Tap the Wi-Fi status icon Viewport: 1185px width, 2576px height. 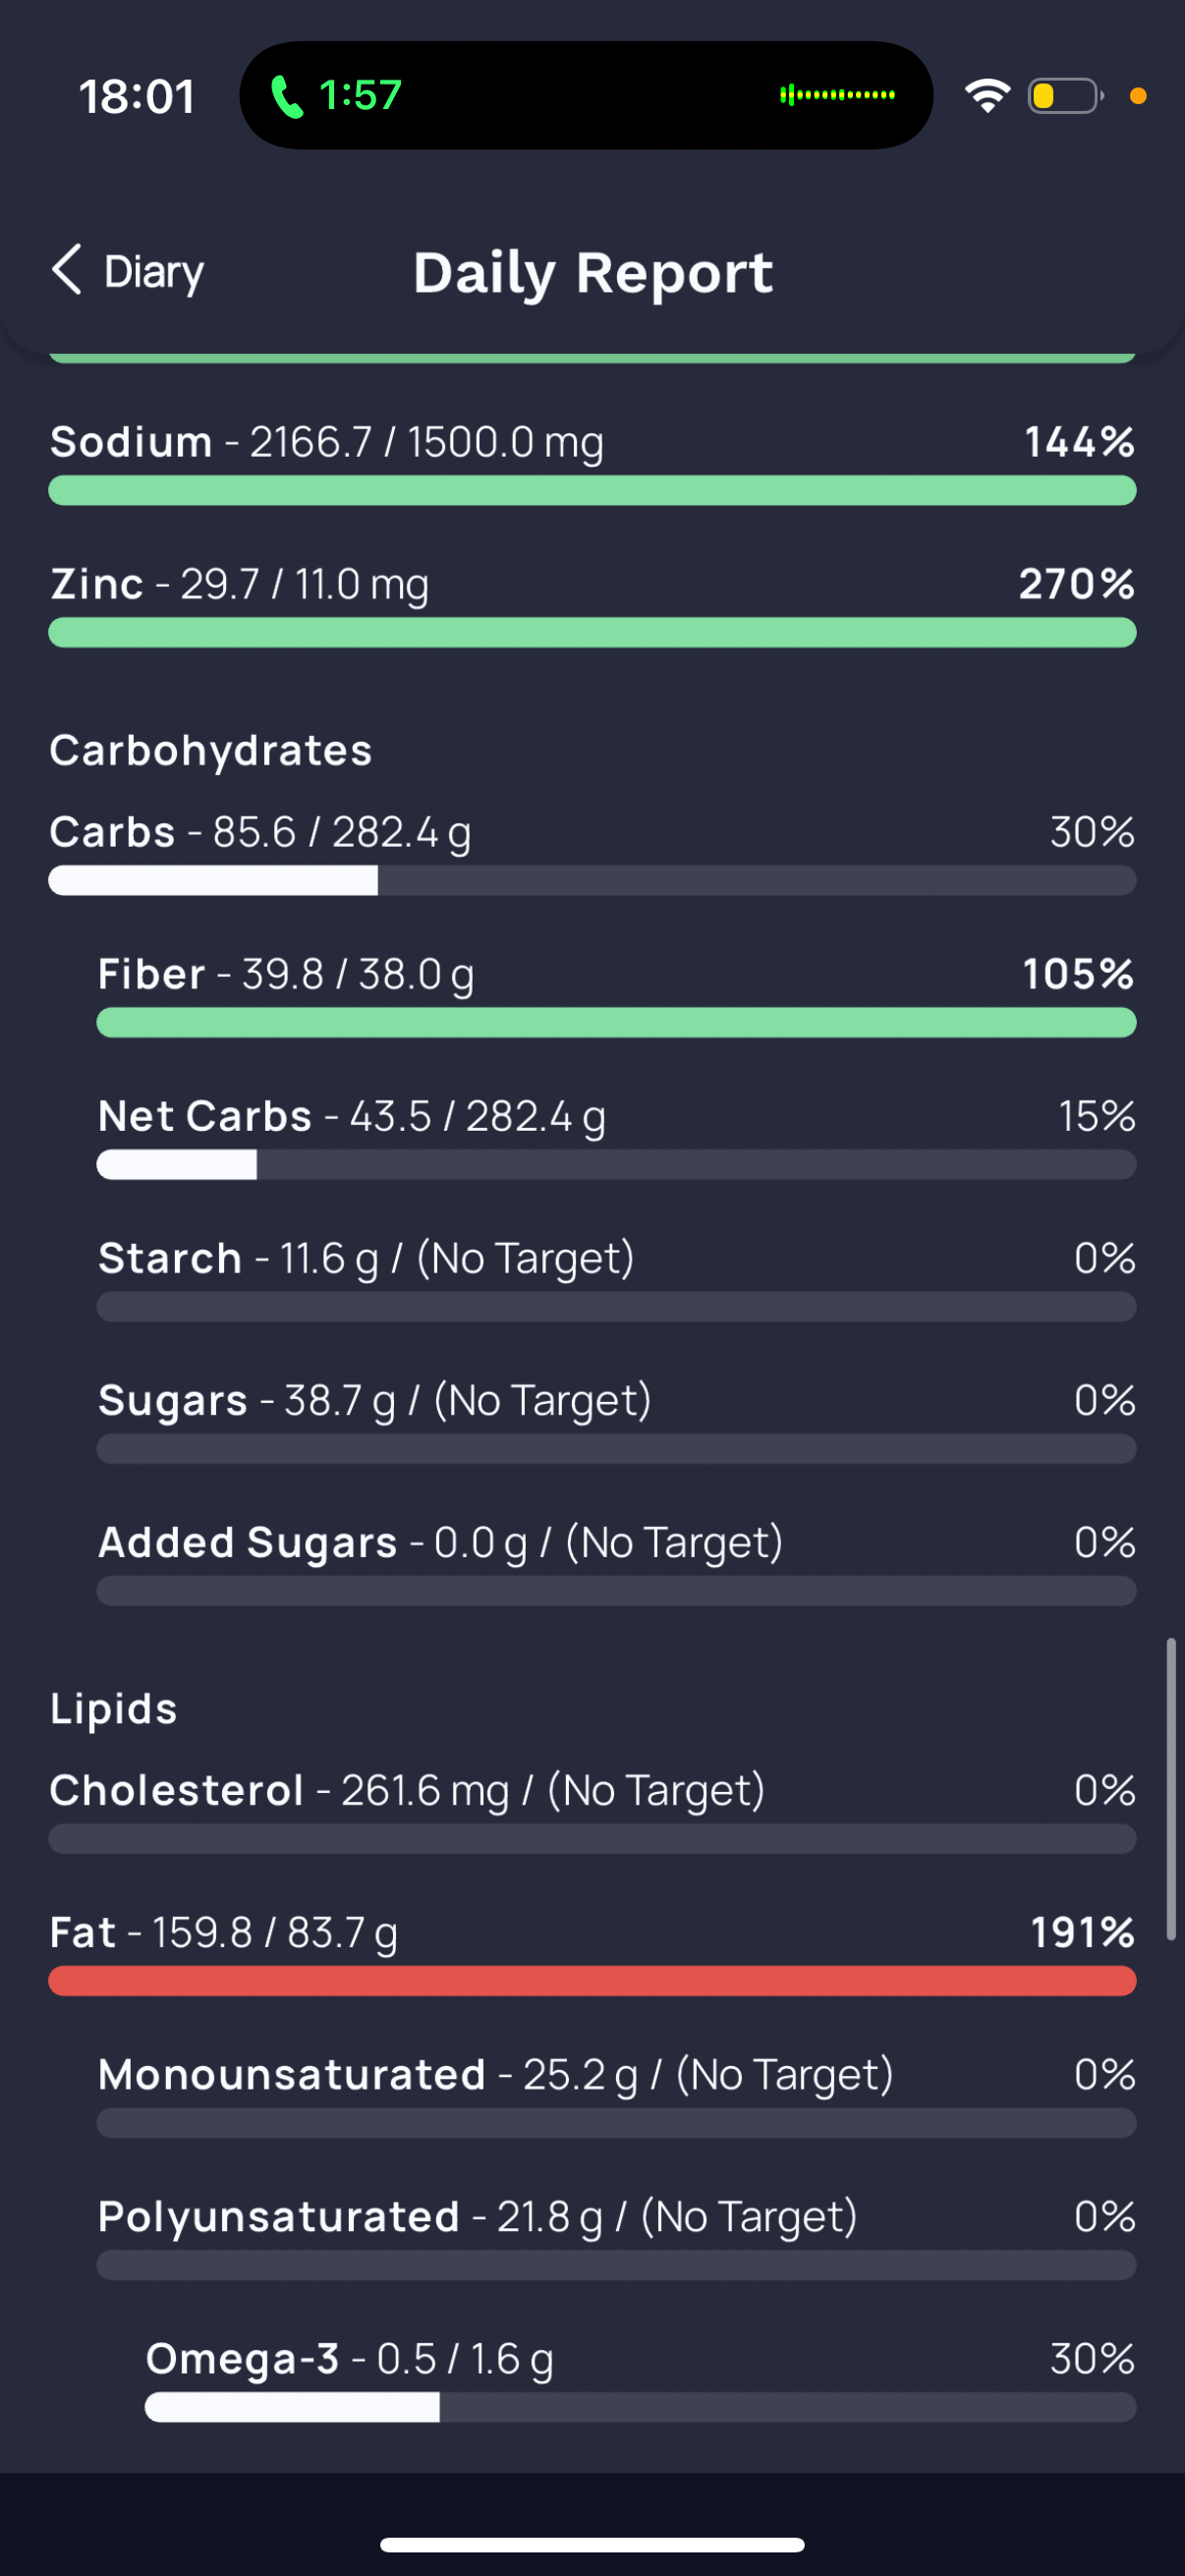point(987,96)
